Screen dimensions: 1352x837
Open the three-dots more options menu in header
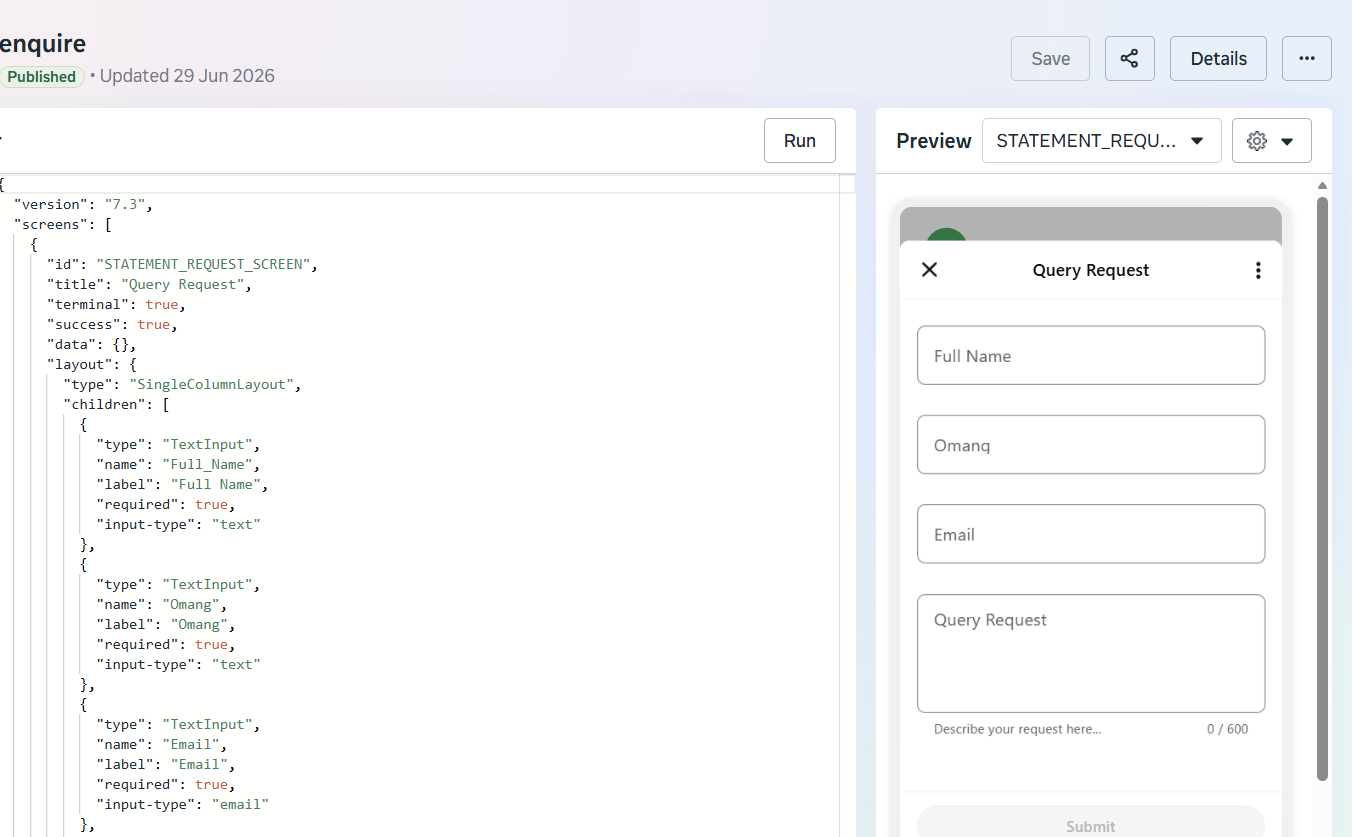click(x=1306, y=58)
